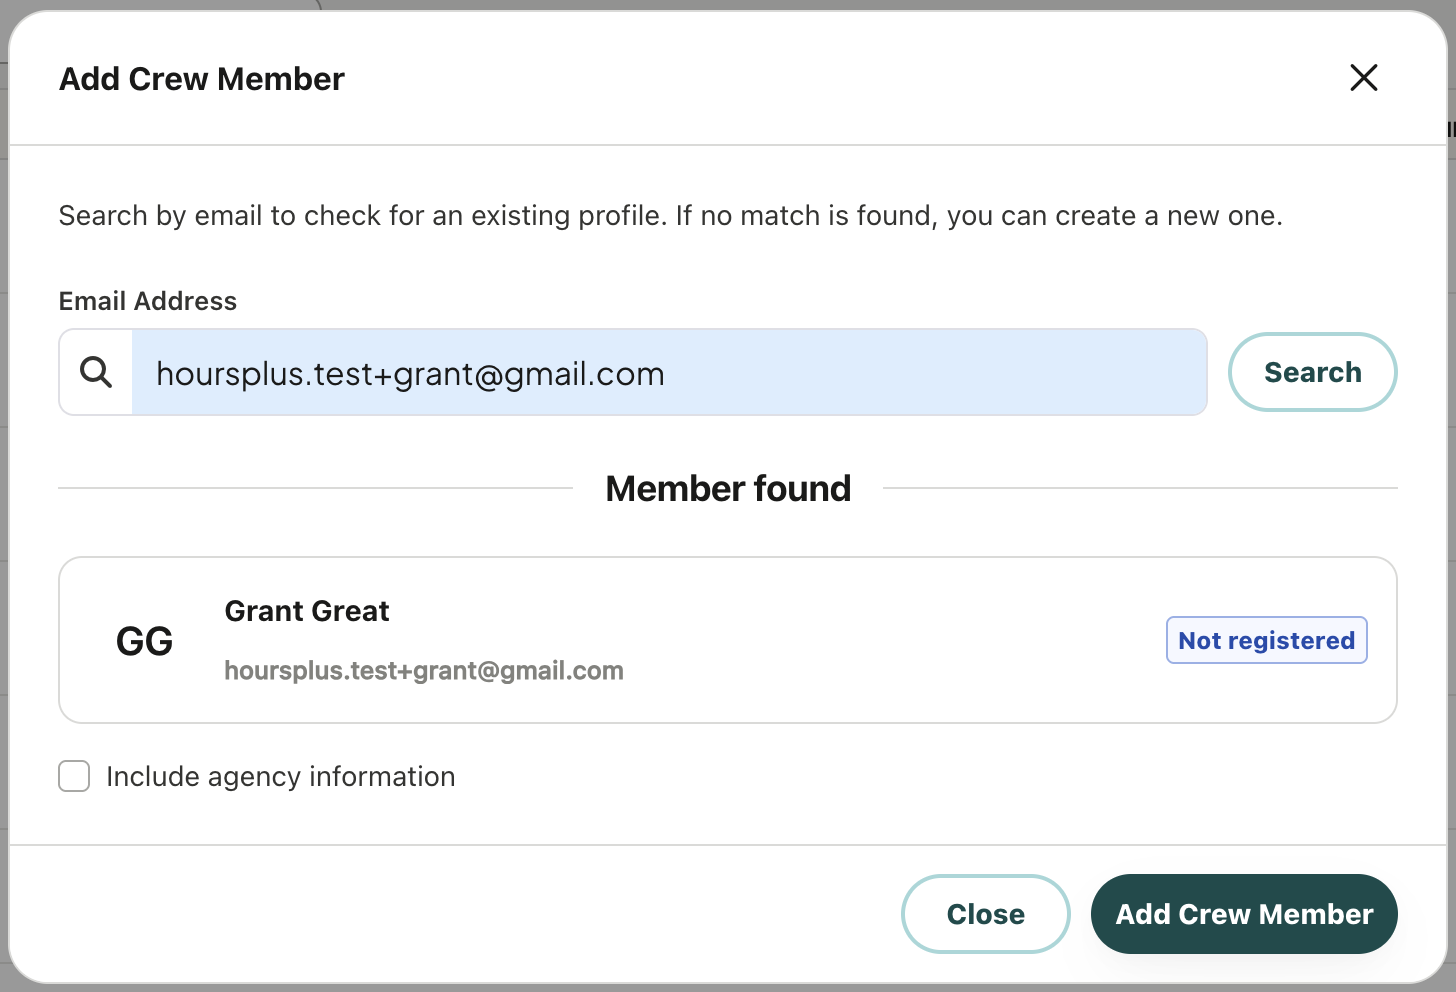
Task: Focus the Email Address input field
Action: [669, 372]
